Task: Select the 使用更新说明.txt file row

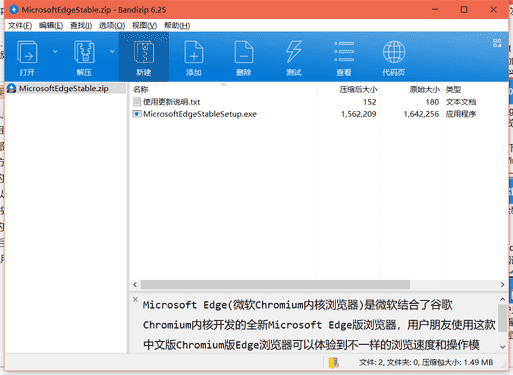Action: (x=319, y=102)
